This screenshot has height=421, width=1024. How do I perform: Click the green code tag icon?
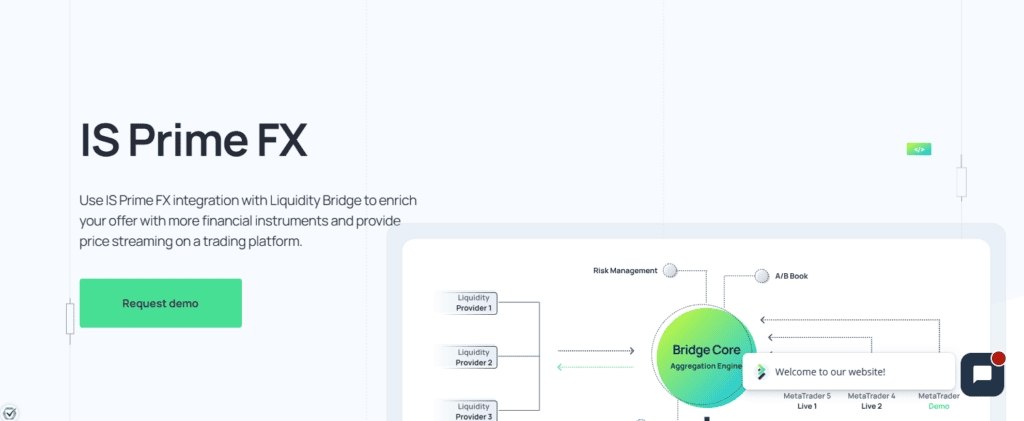click(x=919, y=149)
